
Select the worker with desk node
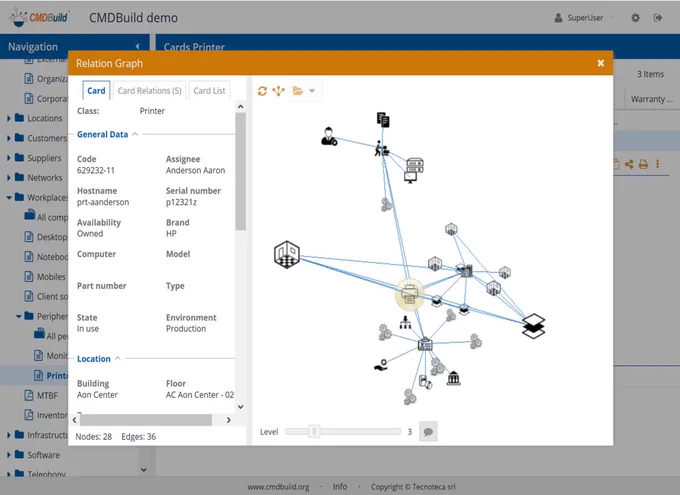(x=382, y=148)
